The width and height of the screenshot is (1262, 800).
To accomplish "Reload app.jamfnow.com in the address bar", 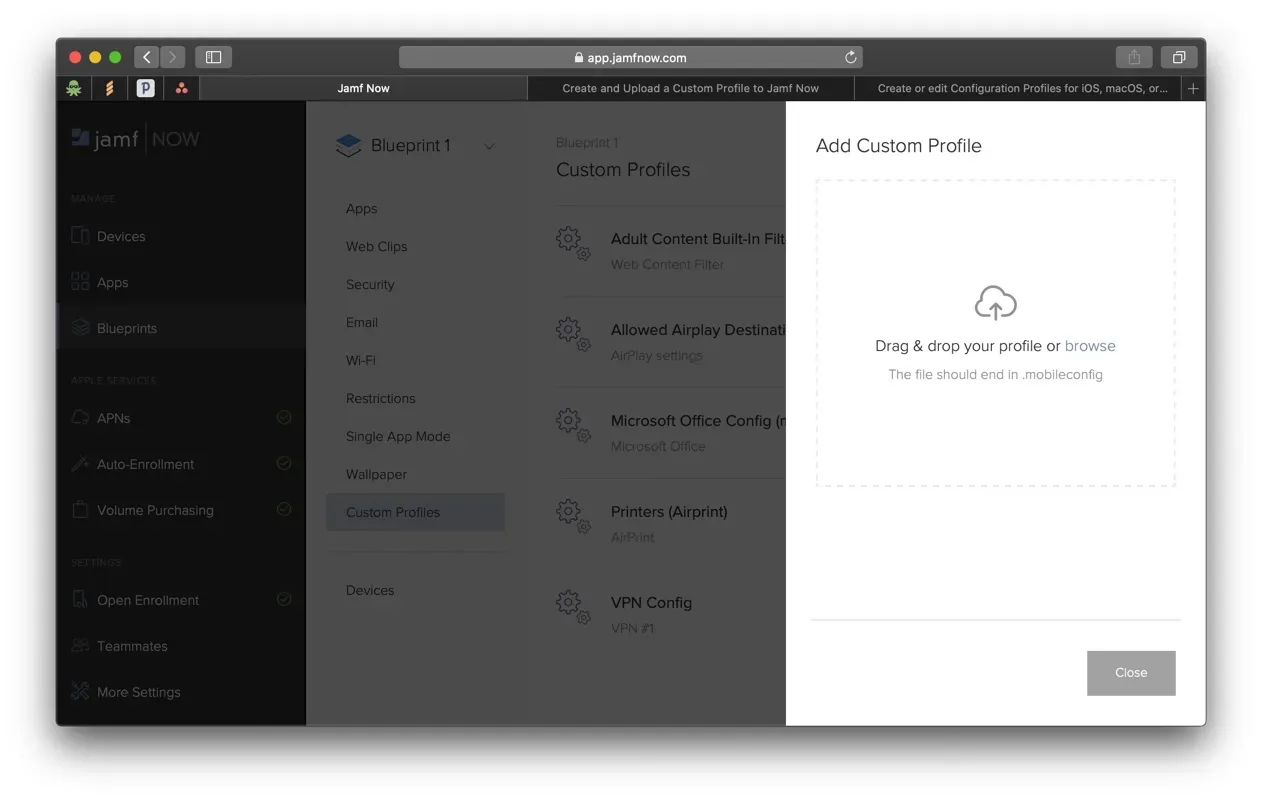I will click(x=850, y=57).
